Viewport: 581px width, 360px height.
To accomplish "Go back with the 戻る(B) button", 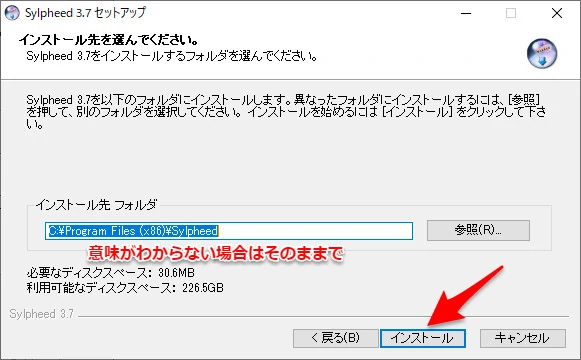I will pyautogui.click(x=336, y=338).
